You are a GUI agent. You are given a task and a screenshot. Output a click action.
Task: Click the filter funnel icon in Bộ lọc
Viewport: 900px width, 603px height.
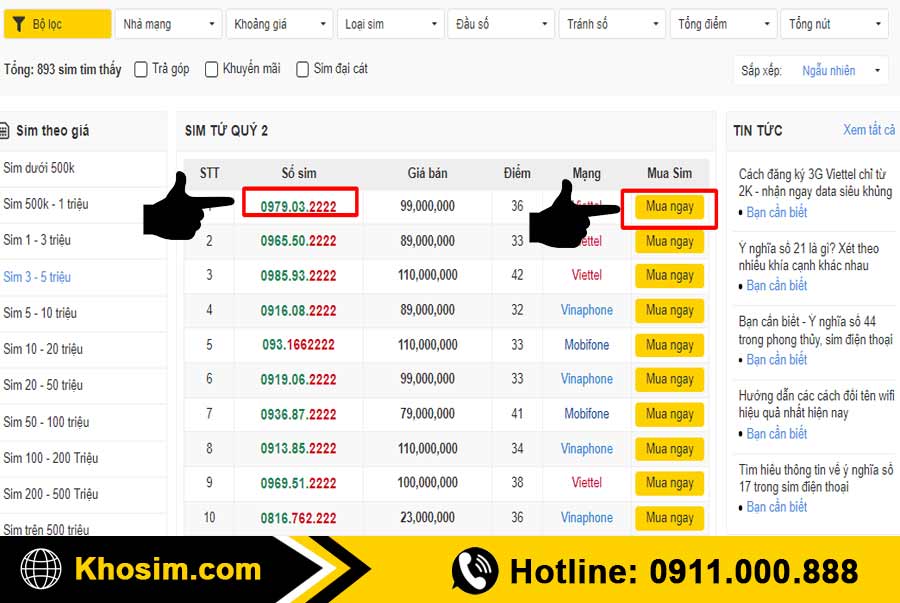pyautogui.click(x=19, y=24)
